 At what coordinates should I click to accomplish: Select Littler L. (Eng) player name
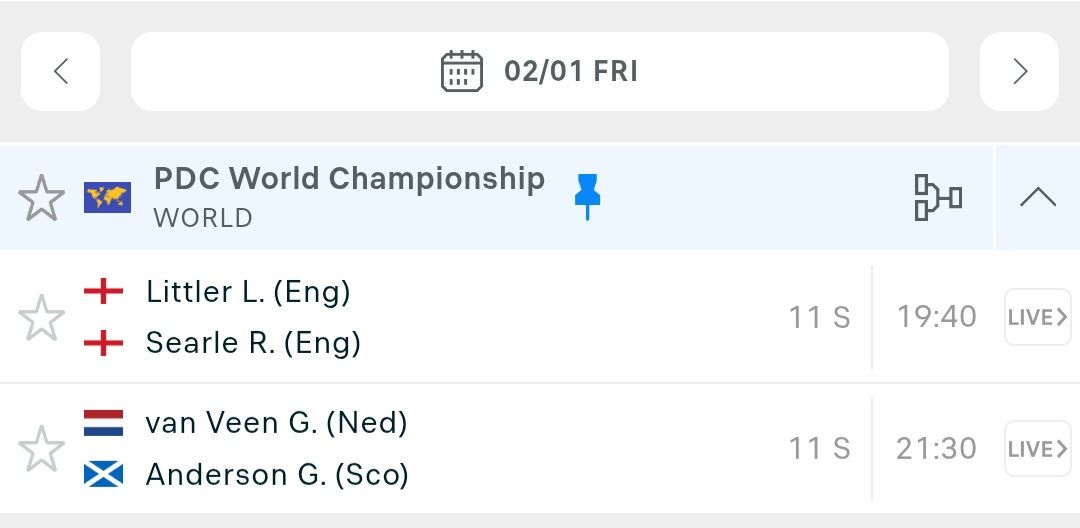pyautogui.click(x=248, y=291)
